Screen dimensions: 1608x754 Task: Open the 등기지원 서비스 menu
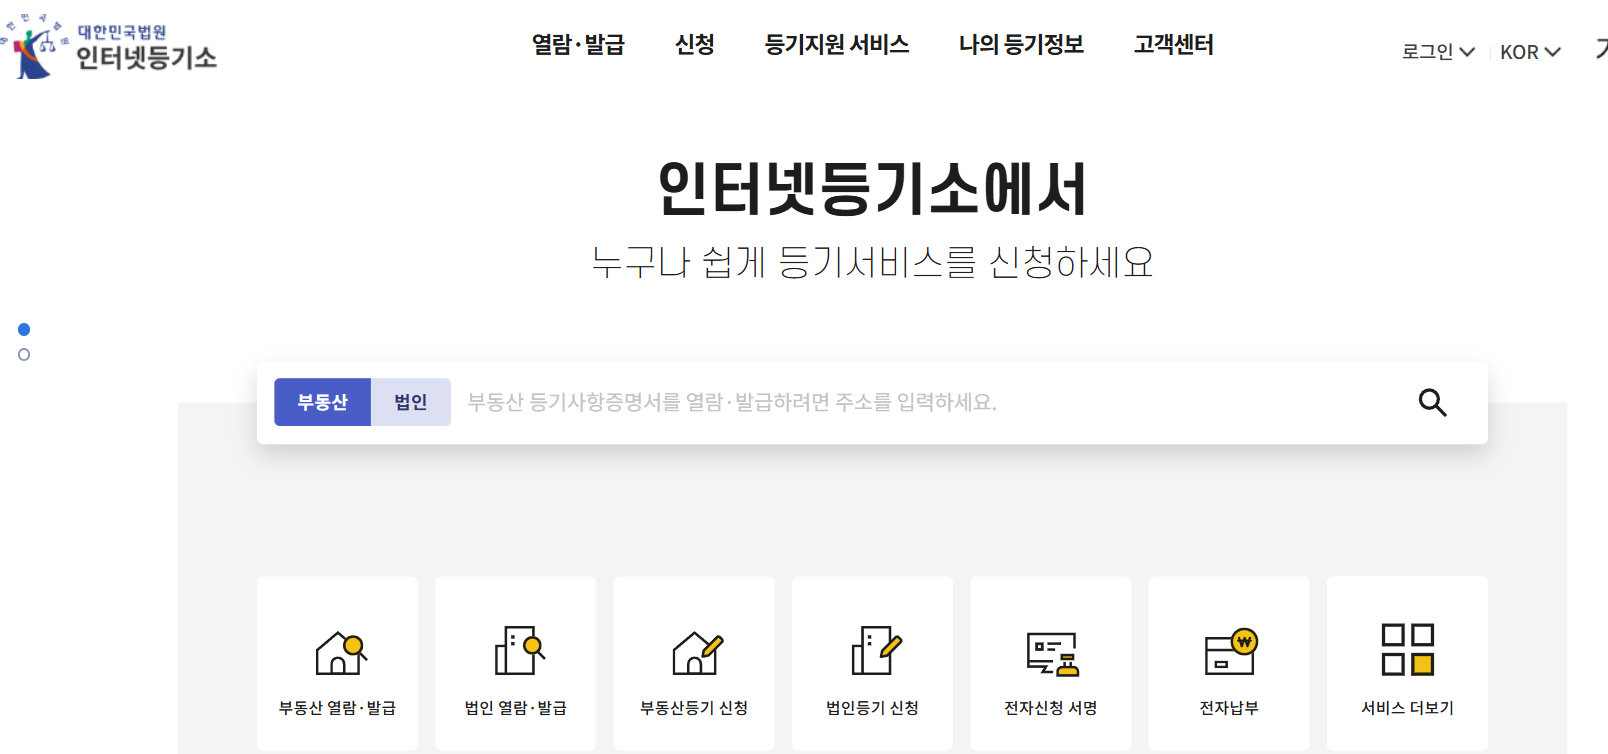[x=837, y=45]
